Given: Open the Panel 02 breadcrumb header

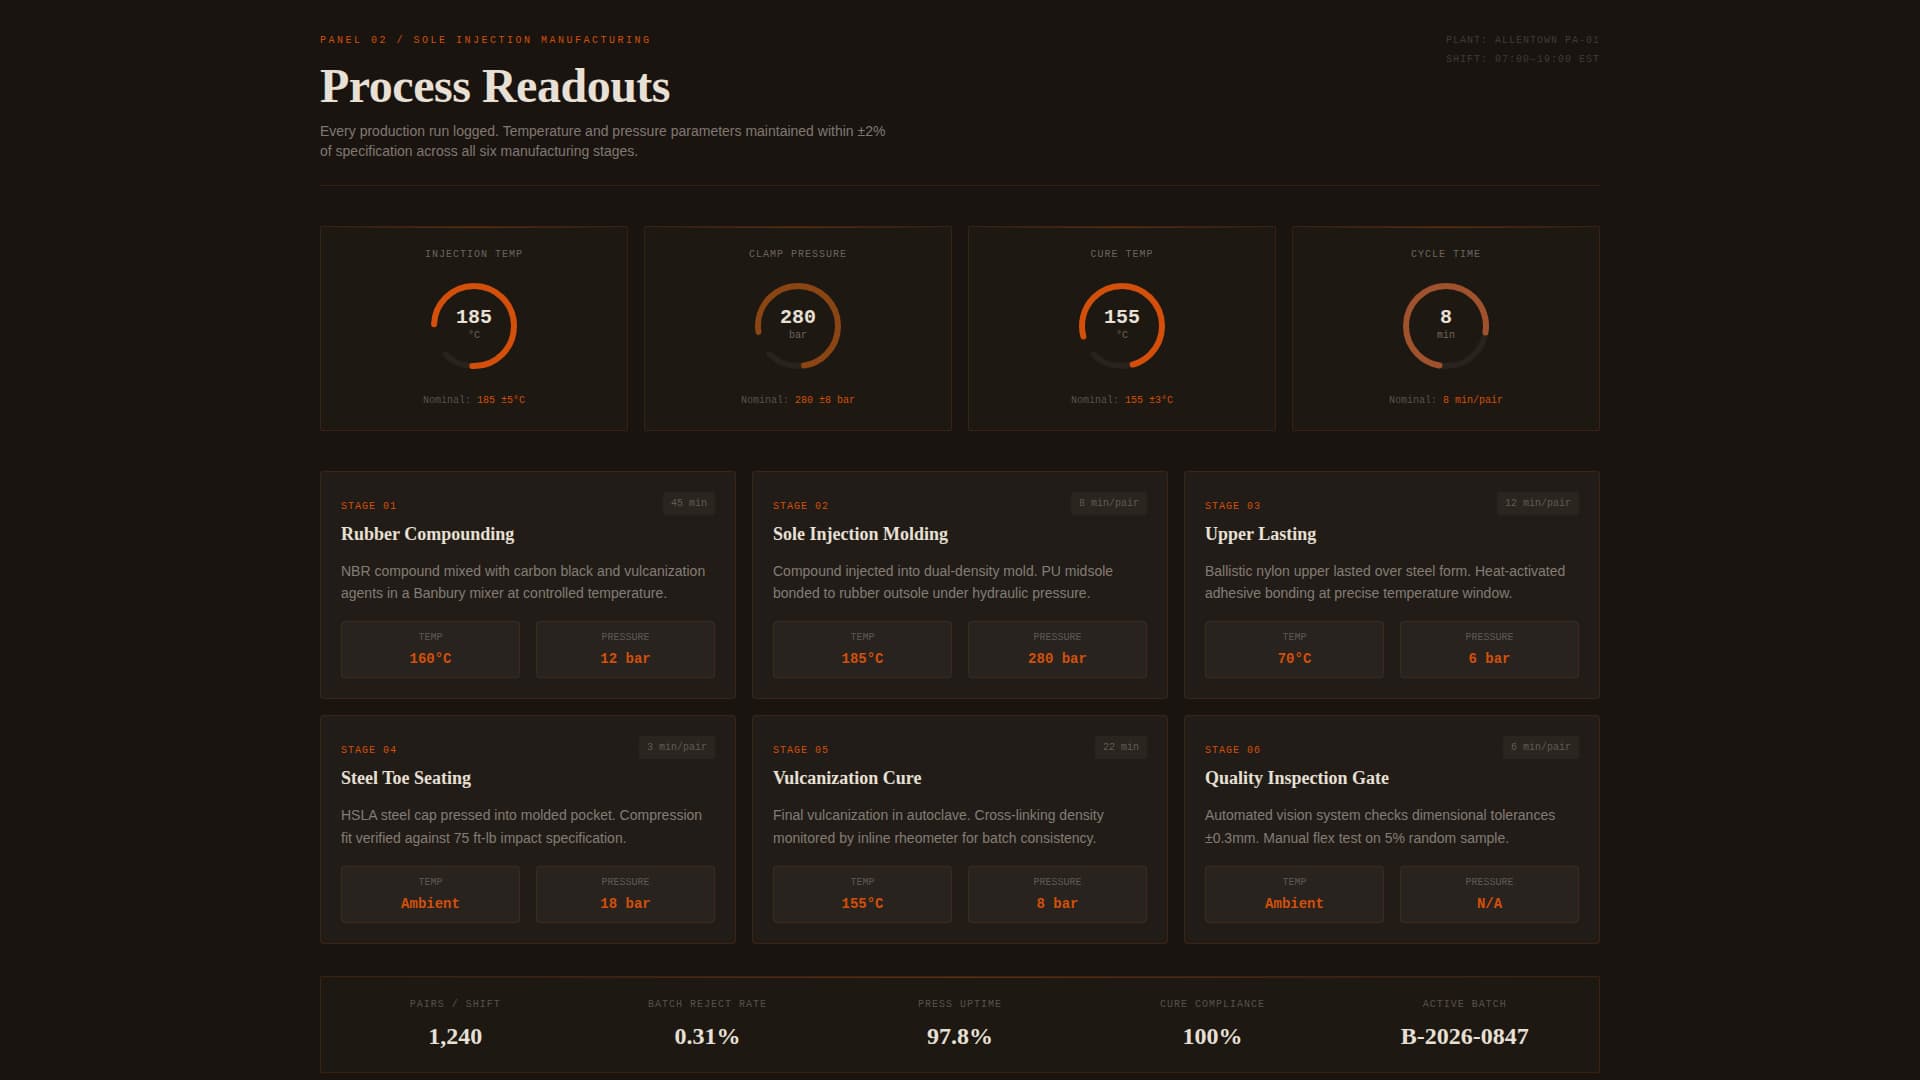Looking at the screenshot, I should (484, 39).
